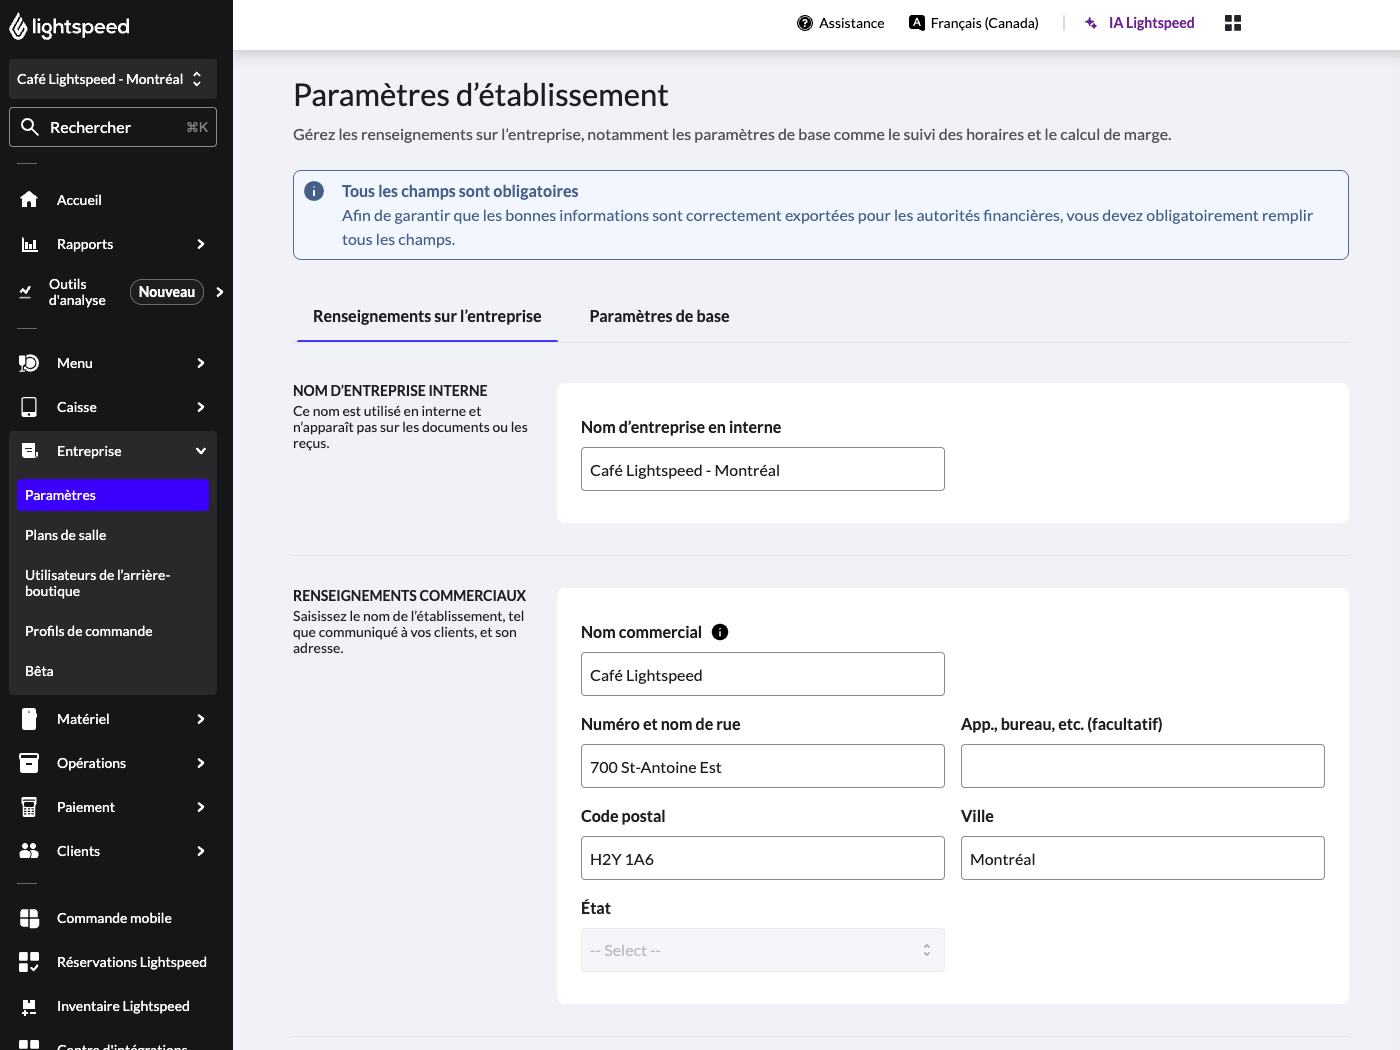
Task: Click the Clients people icon
Action: click(29, 851)
